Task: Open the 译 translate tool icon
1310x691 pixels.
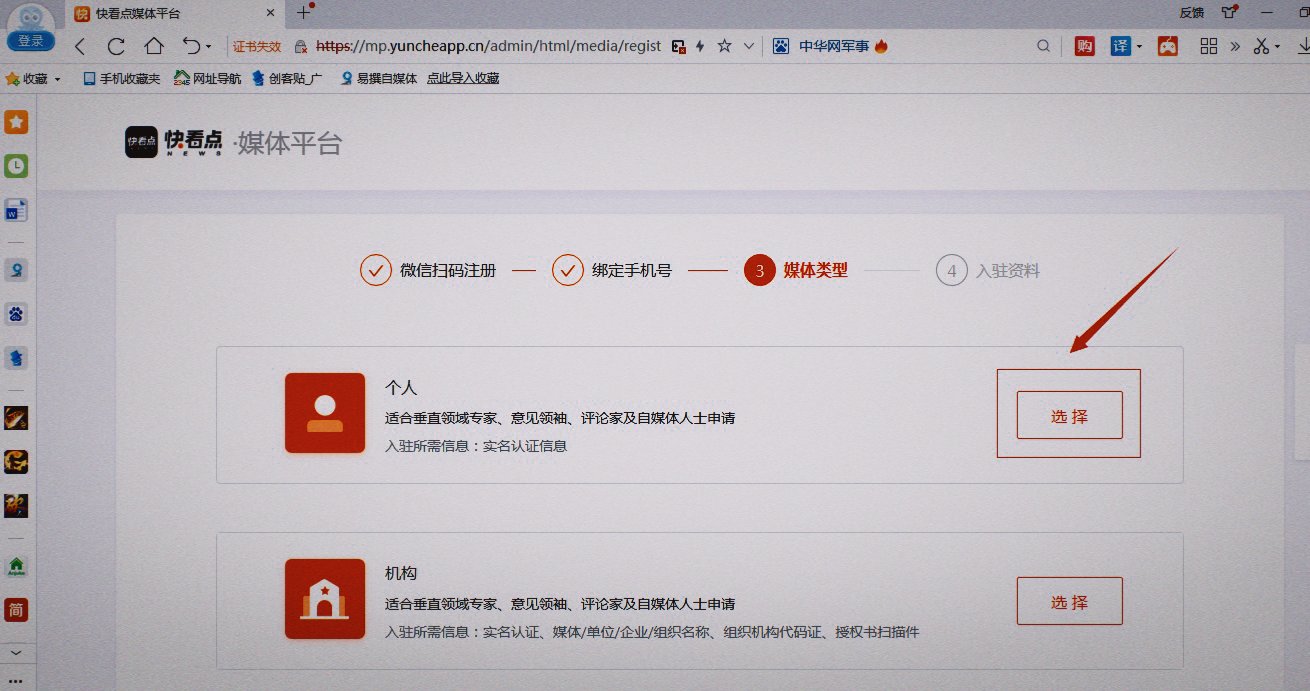Action: (1121, 46)
